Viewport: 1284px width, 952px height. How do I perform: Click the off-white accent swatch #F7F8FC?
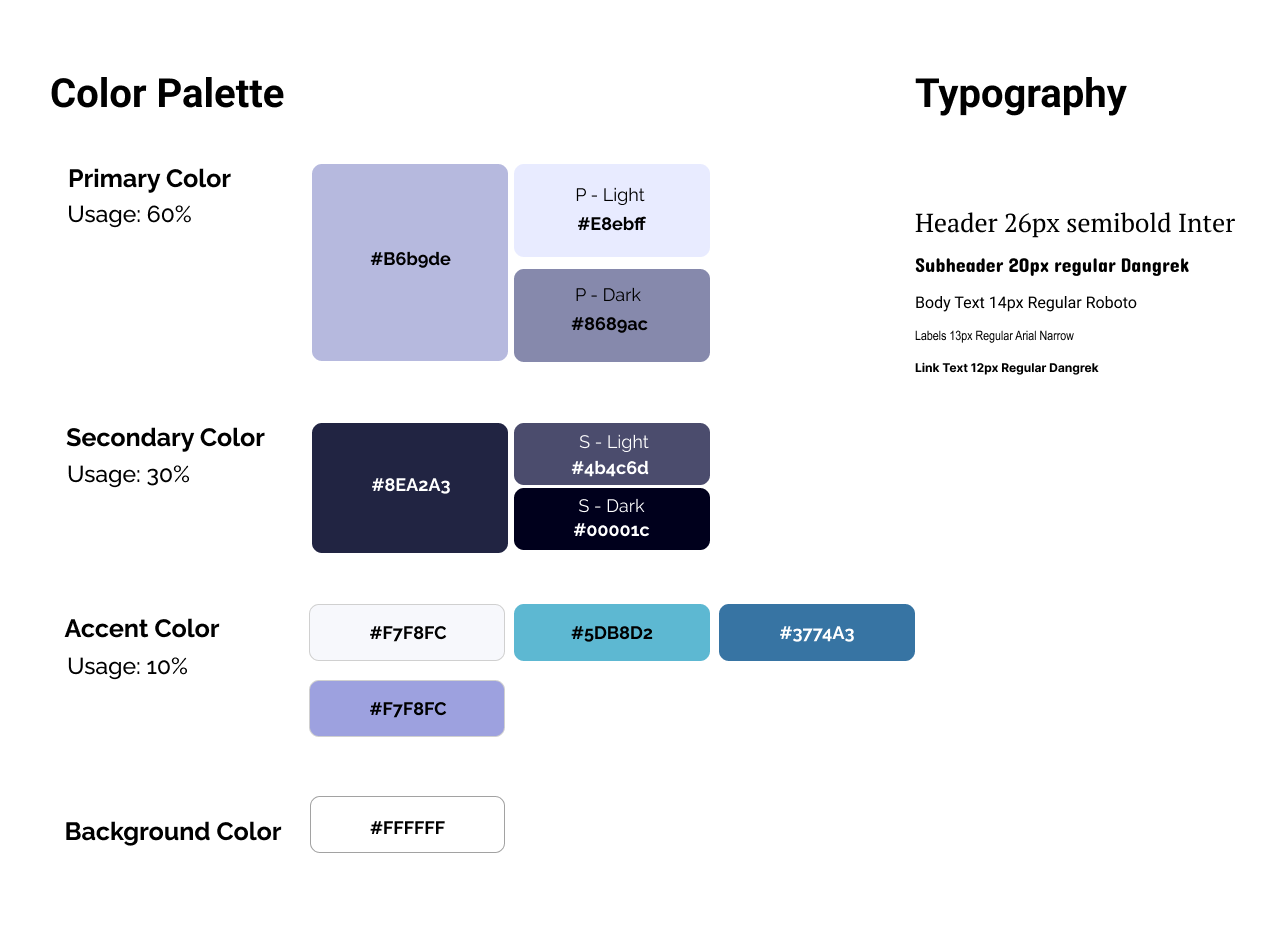coord(407,632)
